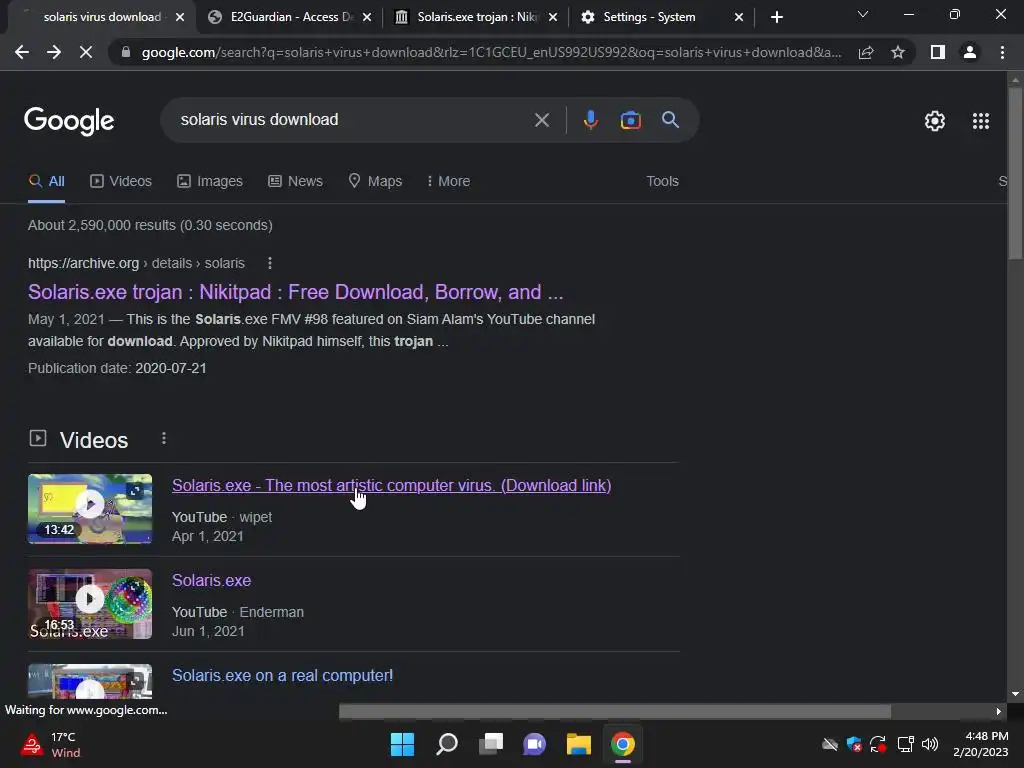Viewport: 1024px width, 768px height.
Task: Bookmark this tab with the star
Action: click(x=898, y=52)
